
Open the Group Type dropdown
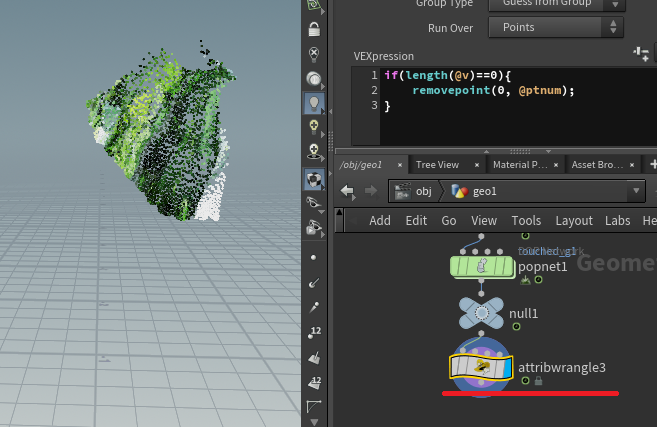(x=557, y=4)
